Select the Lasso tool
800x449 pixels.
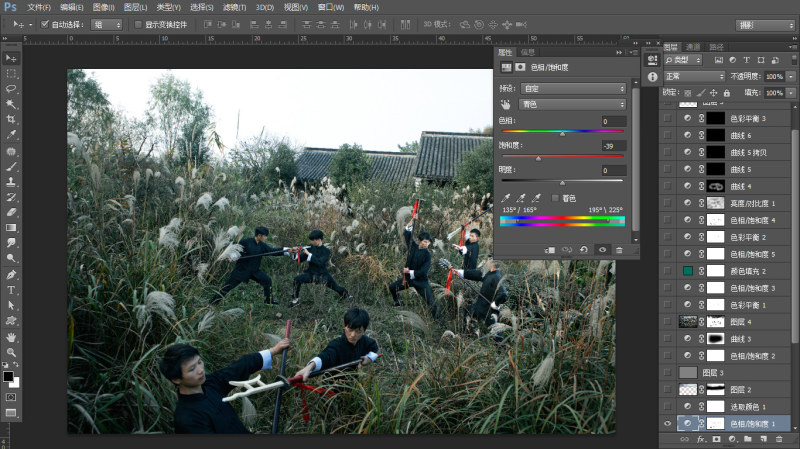tap(11, 89)
